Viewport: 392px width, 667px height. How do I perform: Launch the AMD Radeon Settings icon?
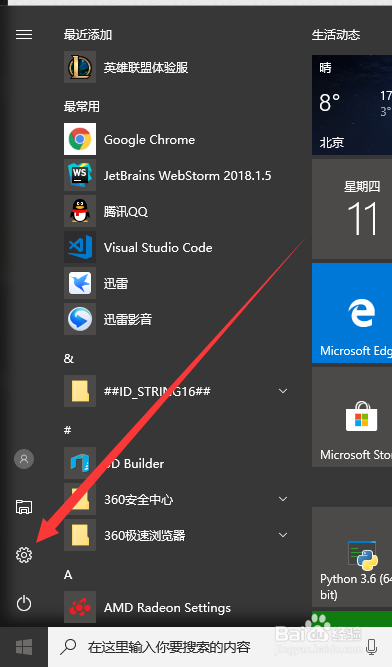pyautogui.click(x=80, y=607)
